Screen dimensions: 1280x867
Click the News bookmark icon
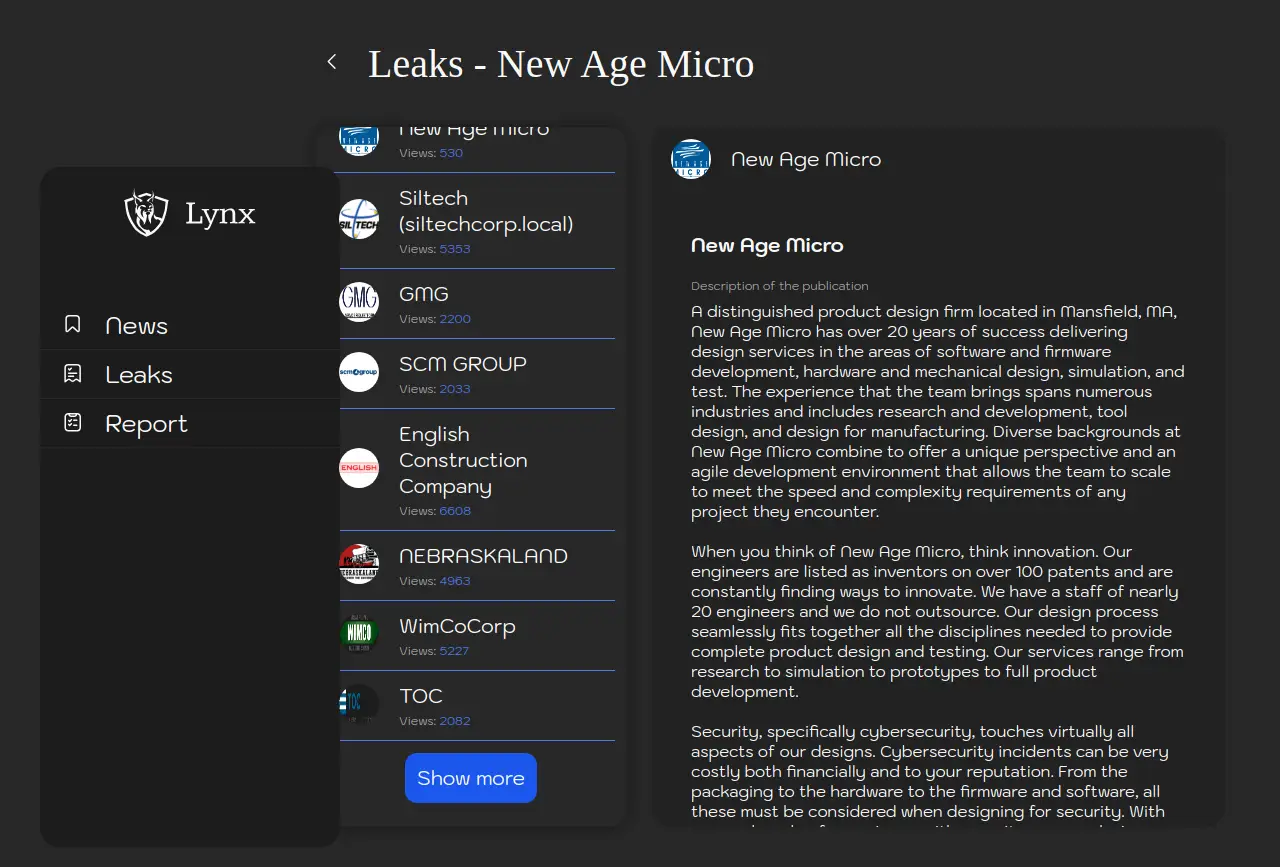72,325
